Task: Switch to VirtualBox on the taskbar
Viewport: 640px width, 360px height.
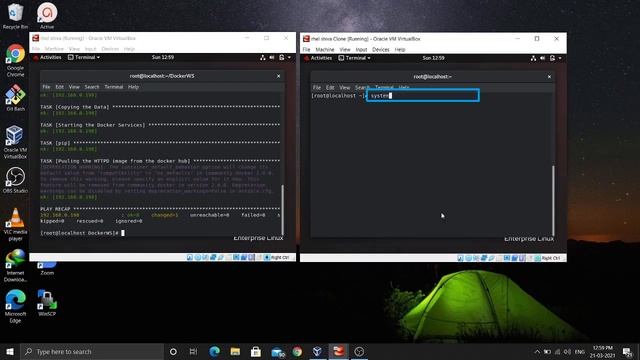Action: coord(318,351)
